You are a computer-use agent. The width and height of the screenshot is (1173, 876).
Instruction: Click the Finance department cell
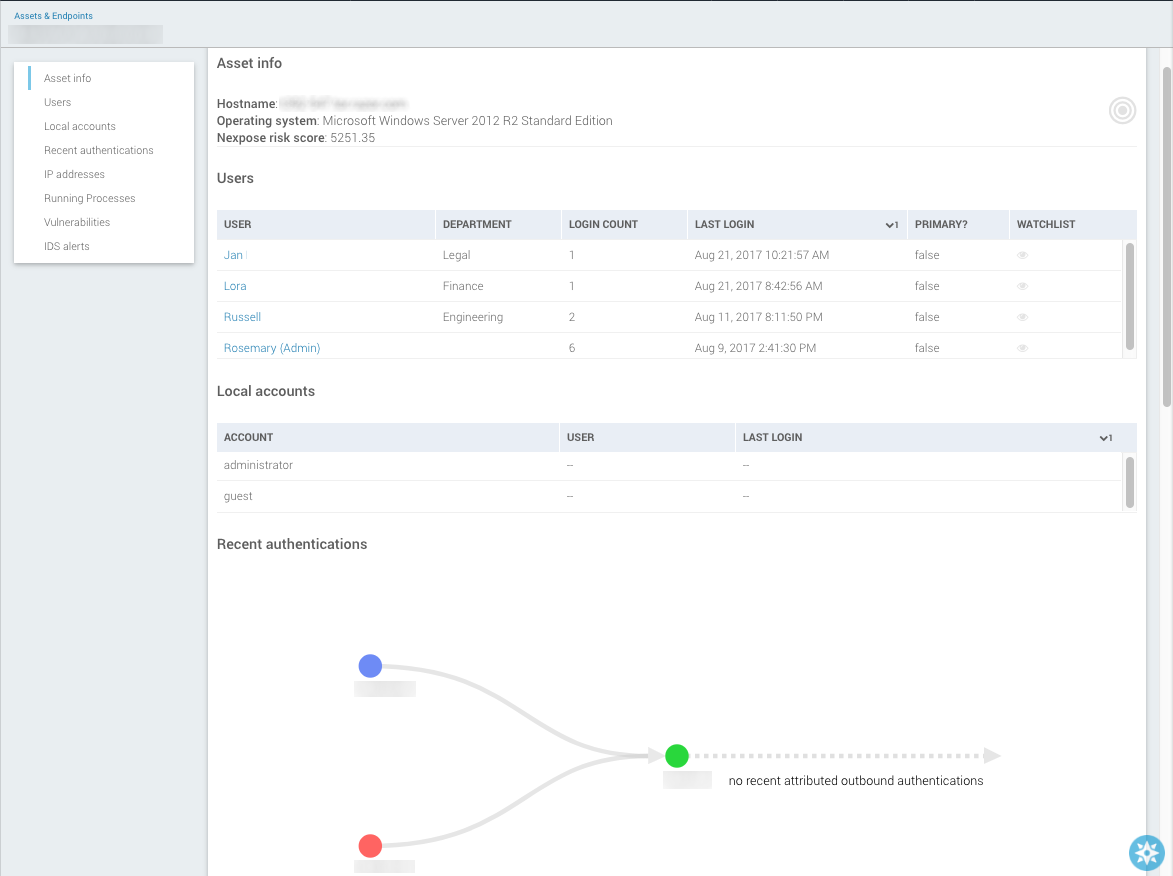[463, 286]
